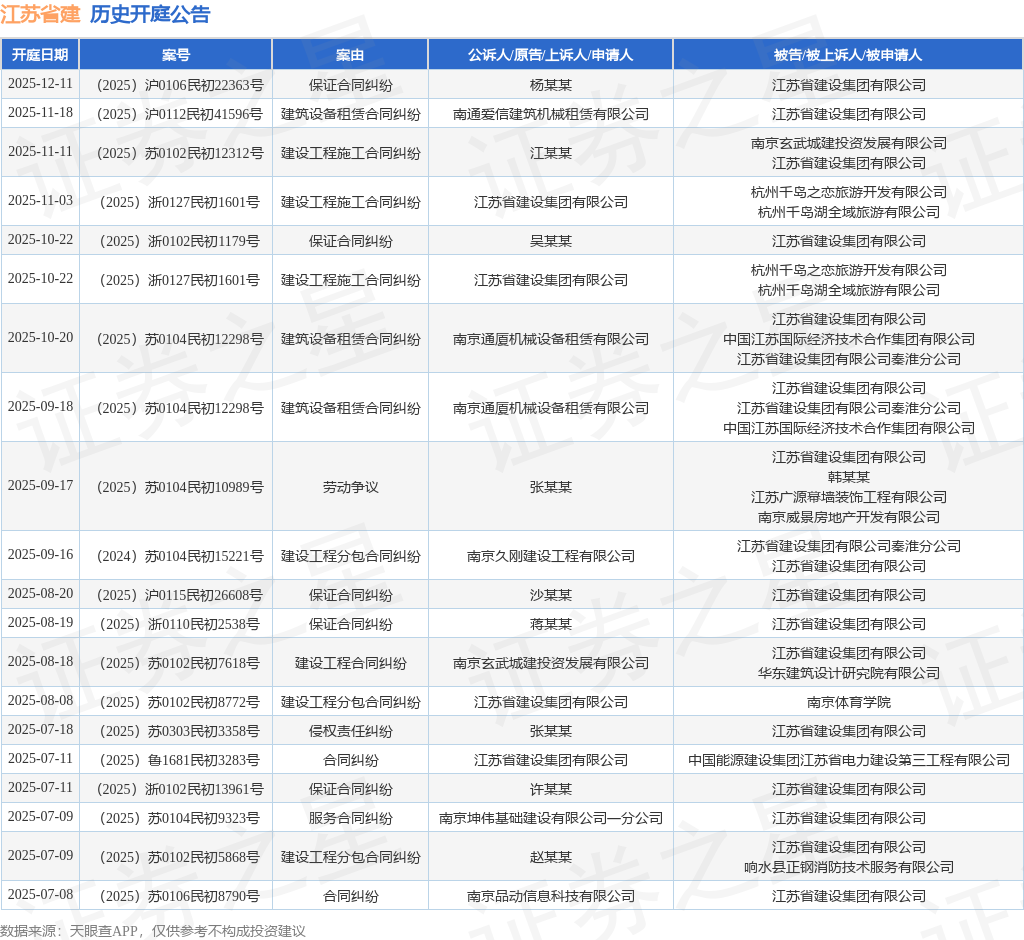Click 建设工程合同纠纷 case cause cell
1024x940 pixels.
click(350, 664)
